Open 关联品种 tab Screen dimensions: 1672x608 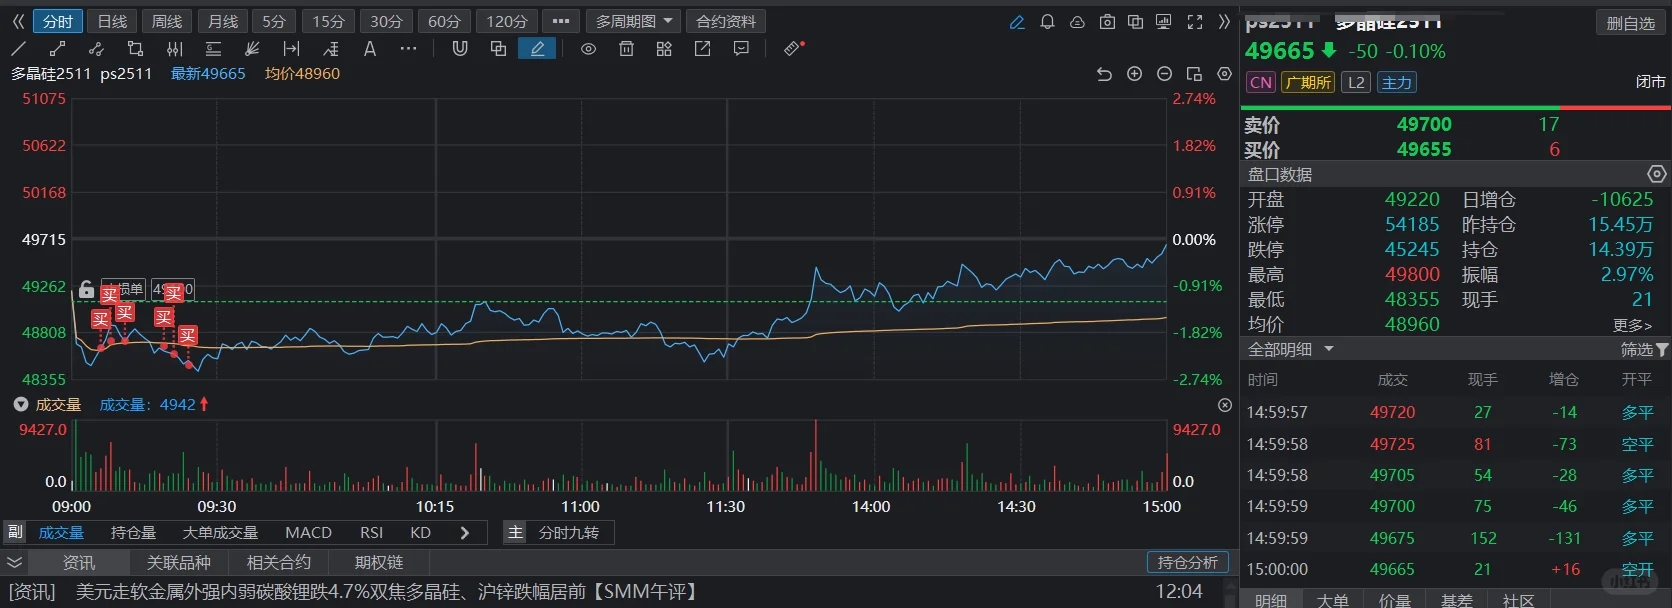(178, 563)
